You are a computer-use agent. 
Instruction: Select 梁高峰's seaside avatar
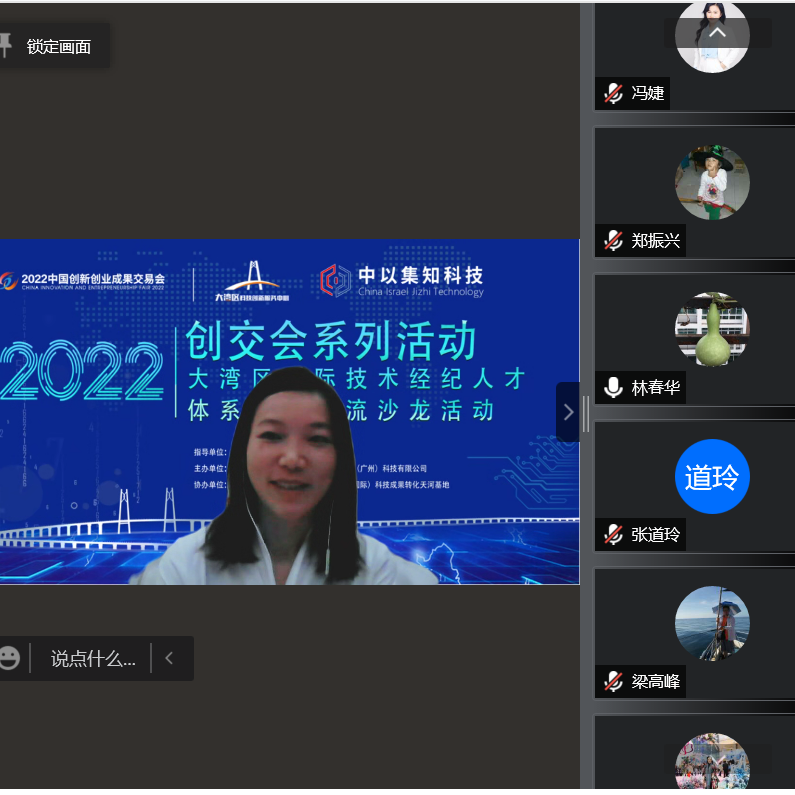point(712,624)
